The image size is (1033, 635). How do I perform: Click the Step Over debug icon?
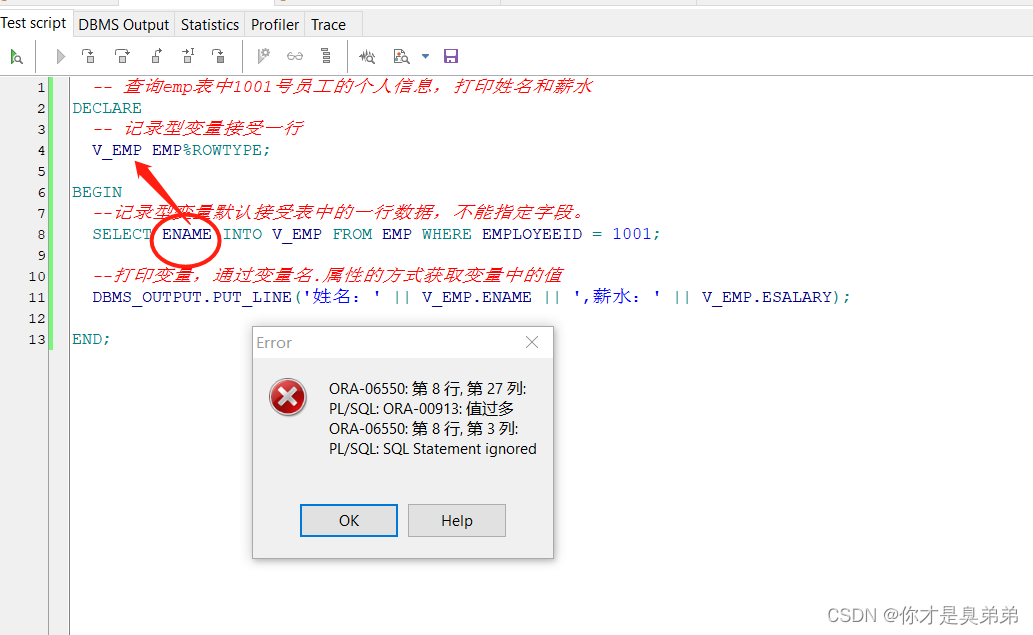click(x=122, y=57)
